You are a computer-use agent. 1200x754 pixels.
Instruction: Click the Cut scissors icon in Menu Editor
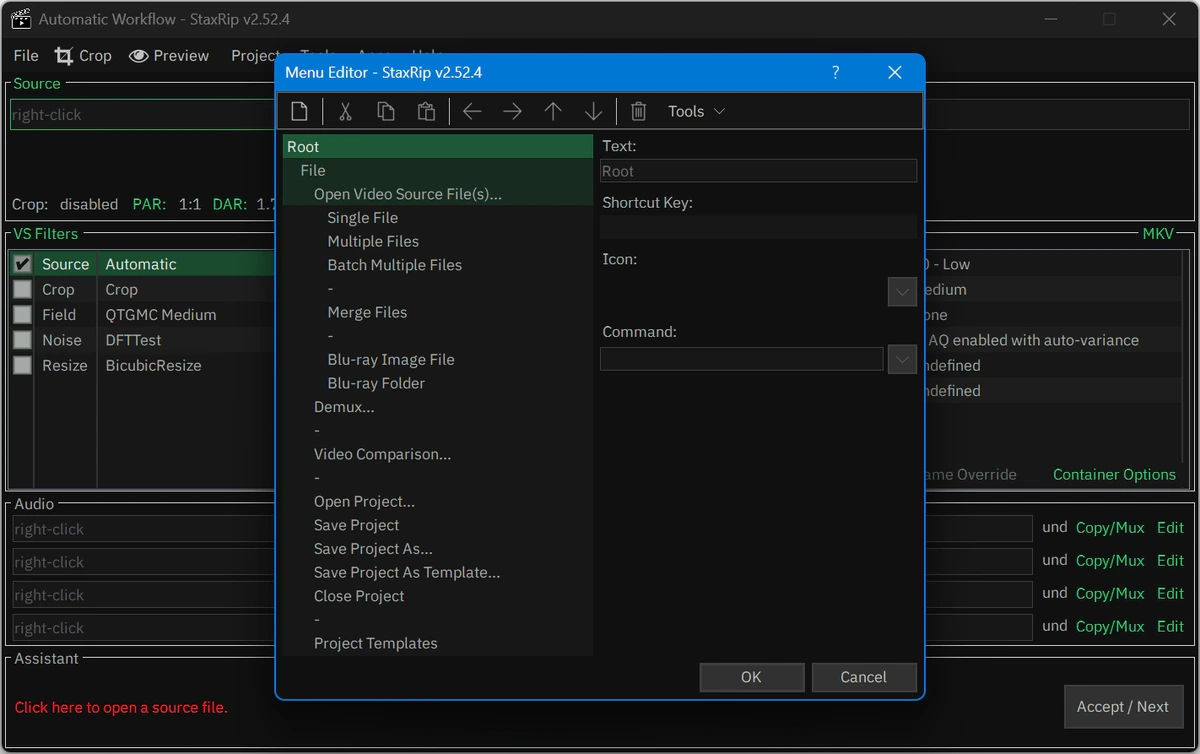pyautogui.click(x=345, y=111)
